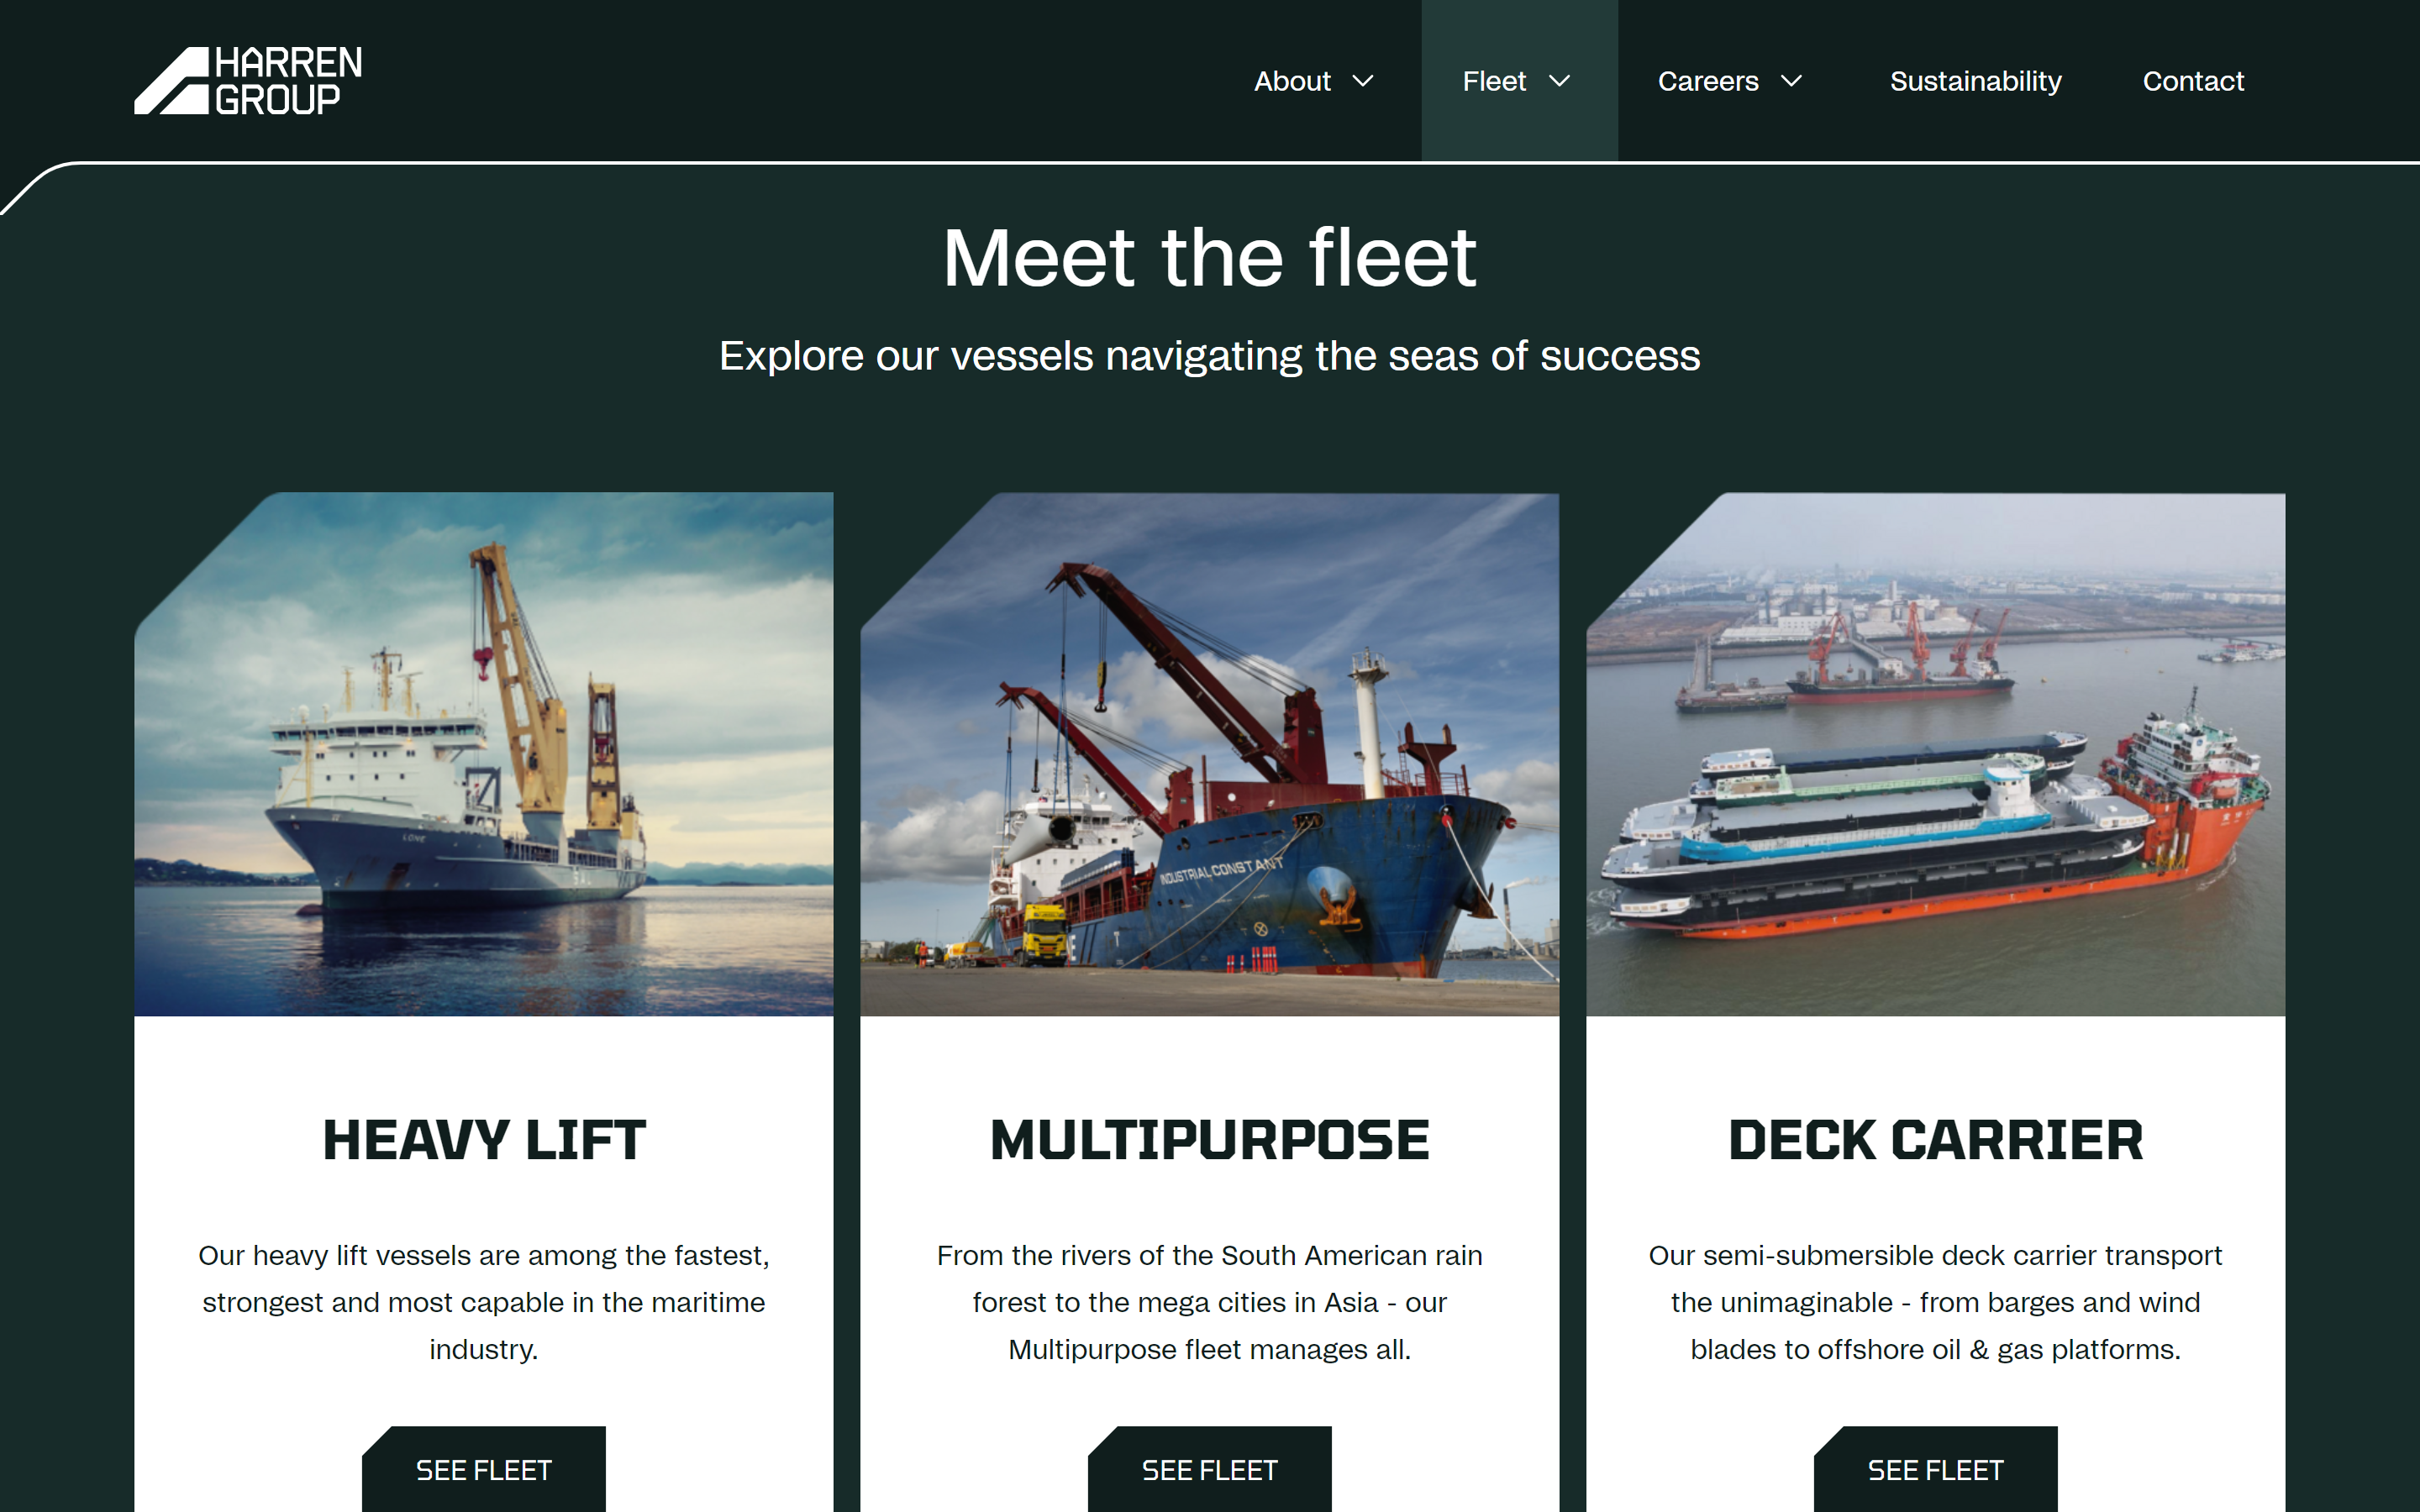
Task: Click SEE FLEET button for Heavy Lift
Action: point(484,1467)
